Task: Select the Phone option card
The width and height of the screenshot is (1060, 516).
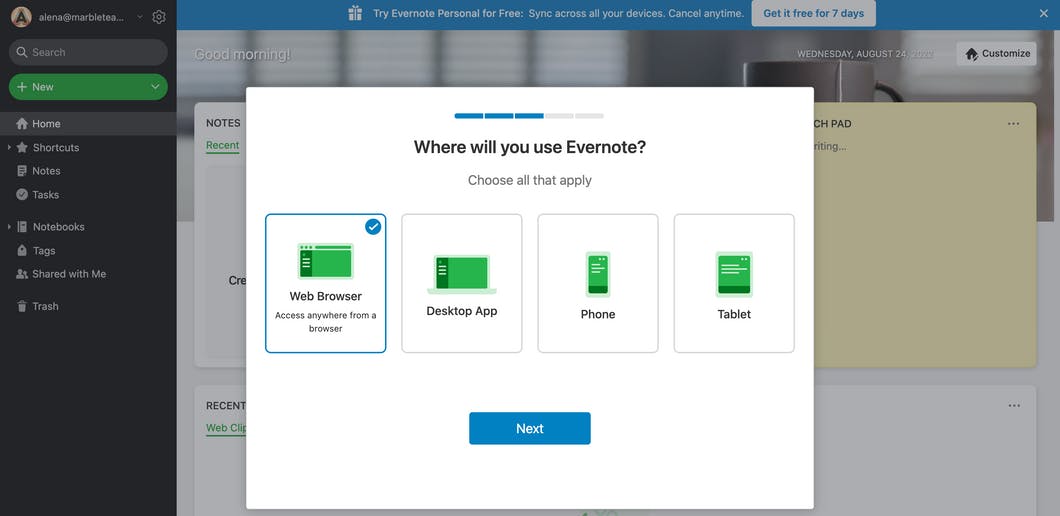Action: (598, 283)
